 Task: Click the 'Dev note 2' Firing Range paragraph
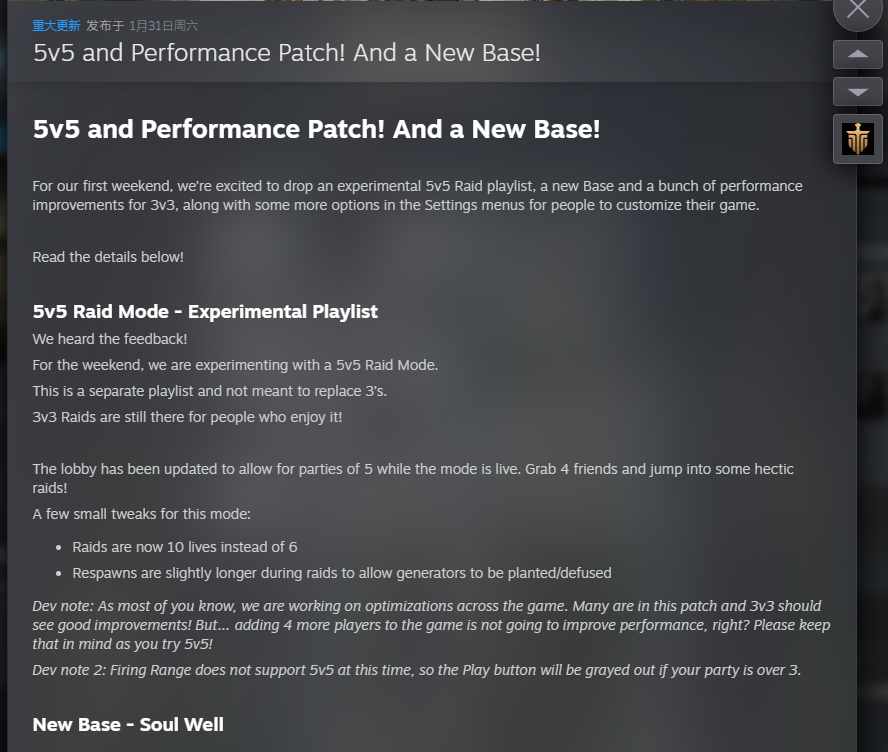click(x=416, y=670)
